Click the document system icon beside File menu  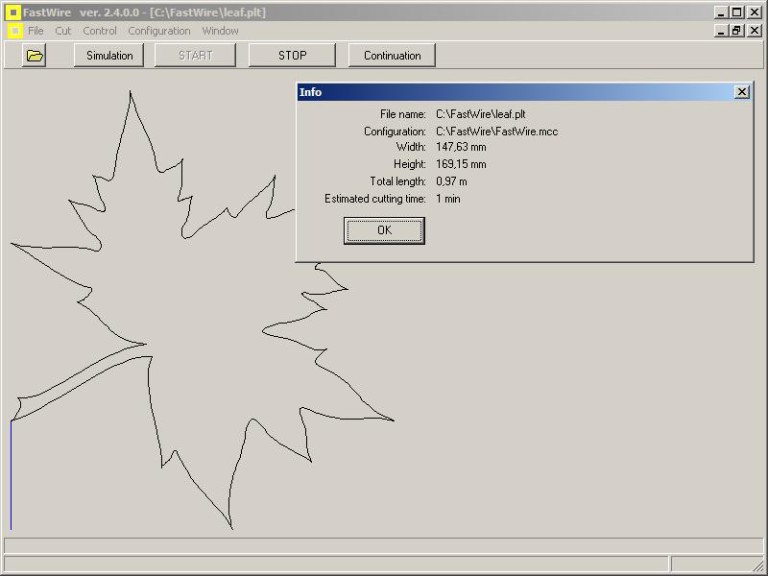14,31
